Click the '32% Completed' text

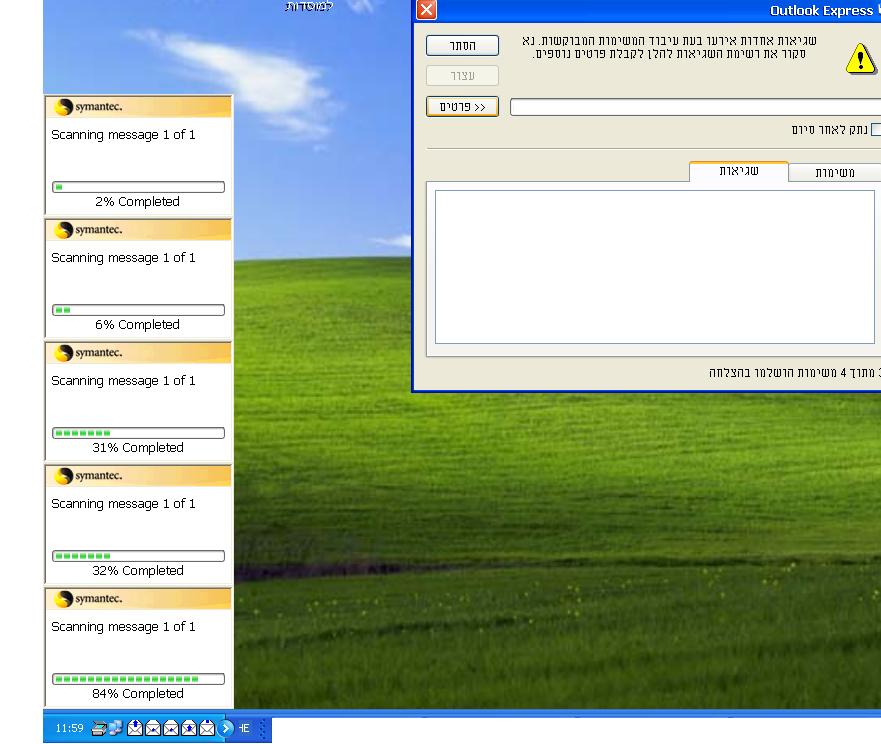tap(138, 571)
